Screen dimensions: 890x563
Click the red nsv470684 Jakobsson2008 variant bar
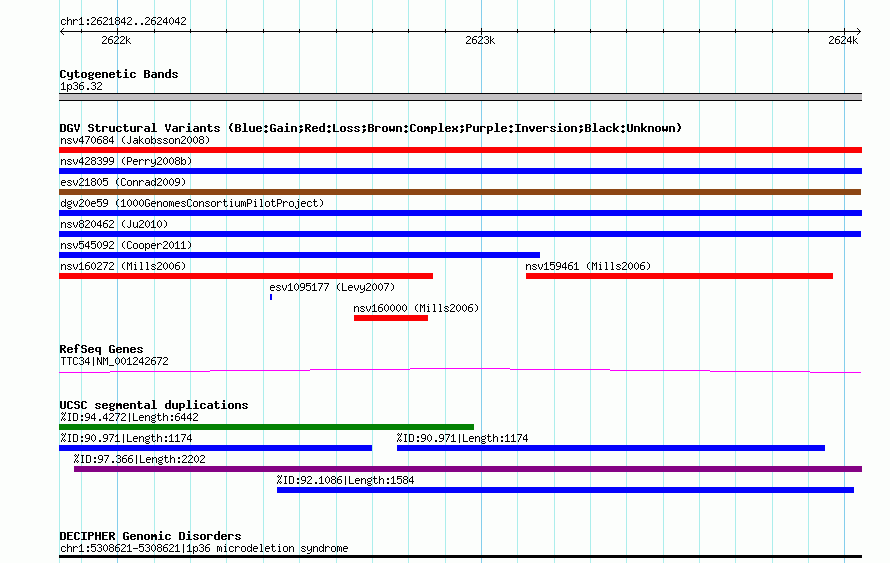[x=460, y=150]
